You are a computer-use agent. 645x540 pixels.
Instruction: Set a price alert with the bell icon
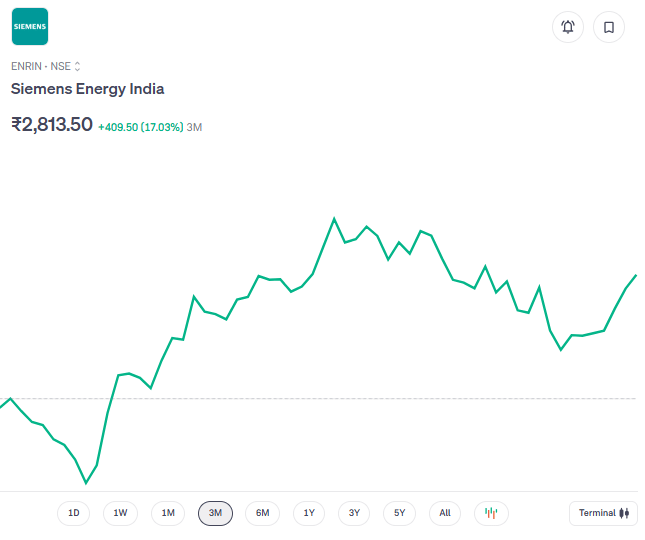point(568,27)
